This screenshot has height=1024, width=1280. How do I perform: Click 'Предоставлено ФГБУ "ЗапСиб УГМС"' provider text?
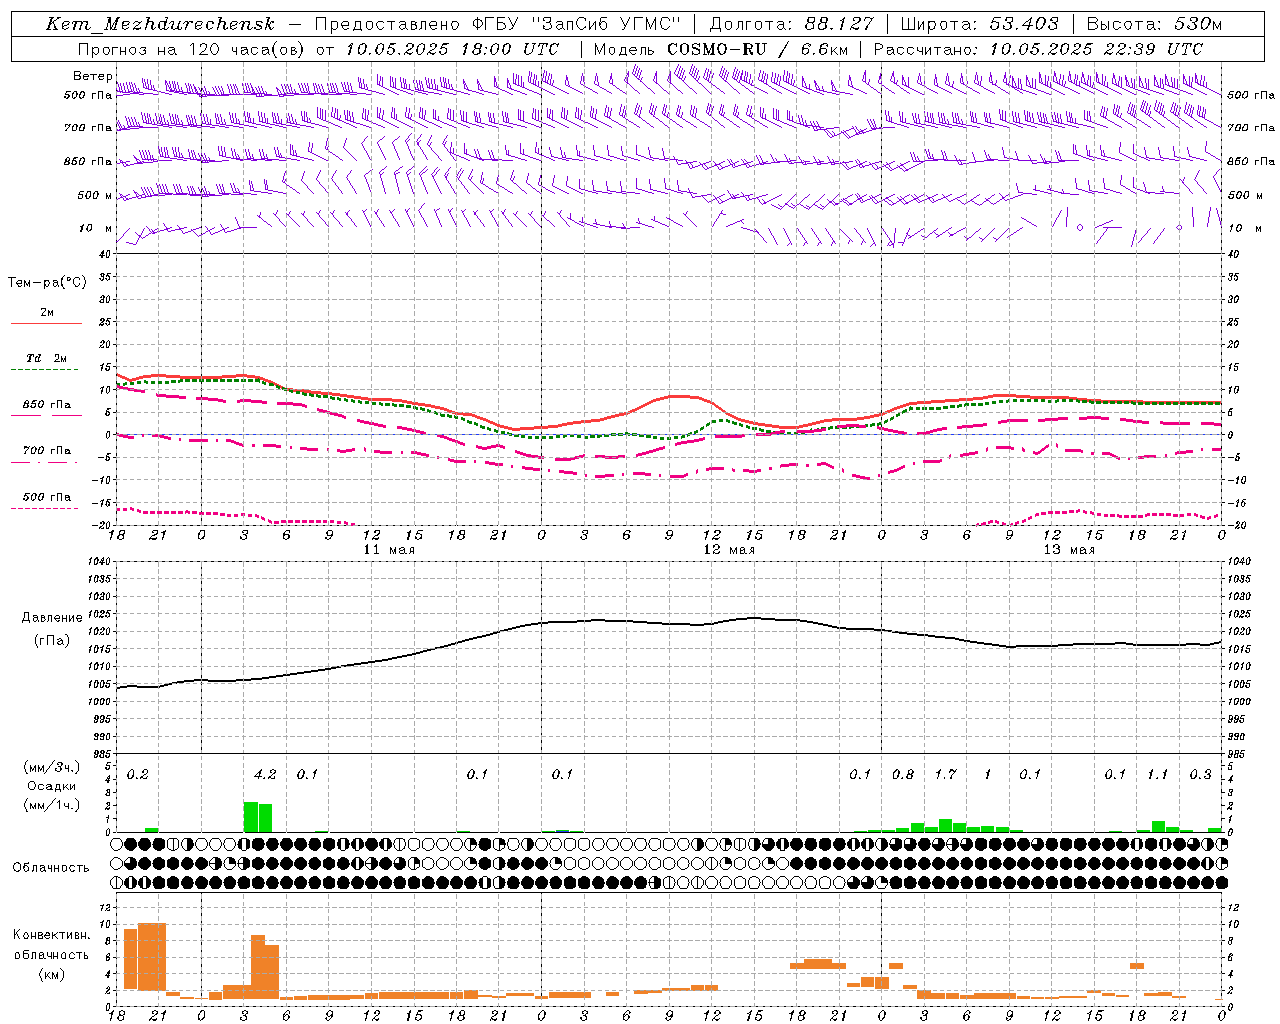pos(497,24)
